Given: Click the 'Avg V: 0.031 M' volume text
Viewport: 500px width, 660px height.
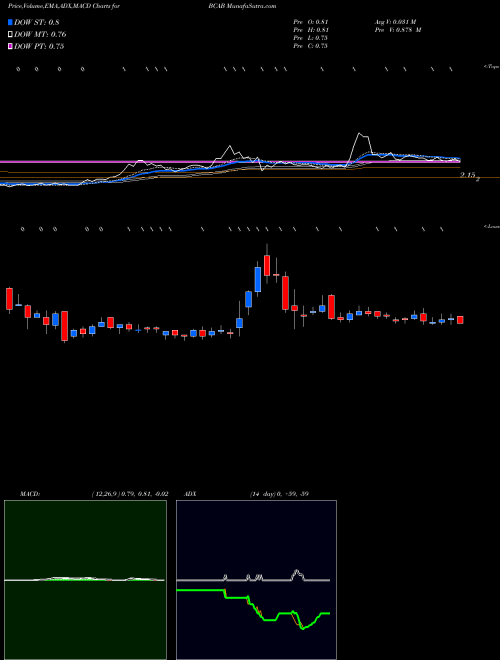Looking at the screenshot, I should coord(395,22).
